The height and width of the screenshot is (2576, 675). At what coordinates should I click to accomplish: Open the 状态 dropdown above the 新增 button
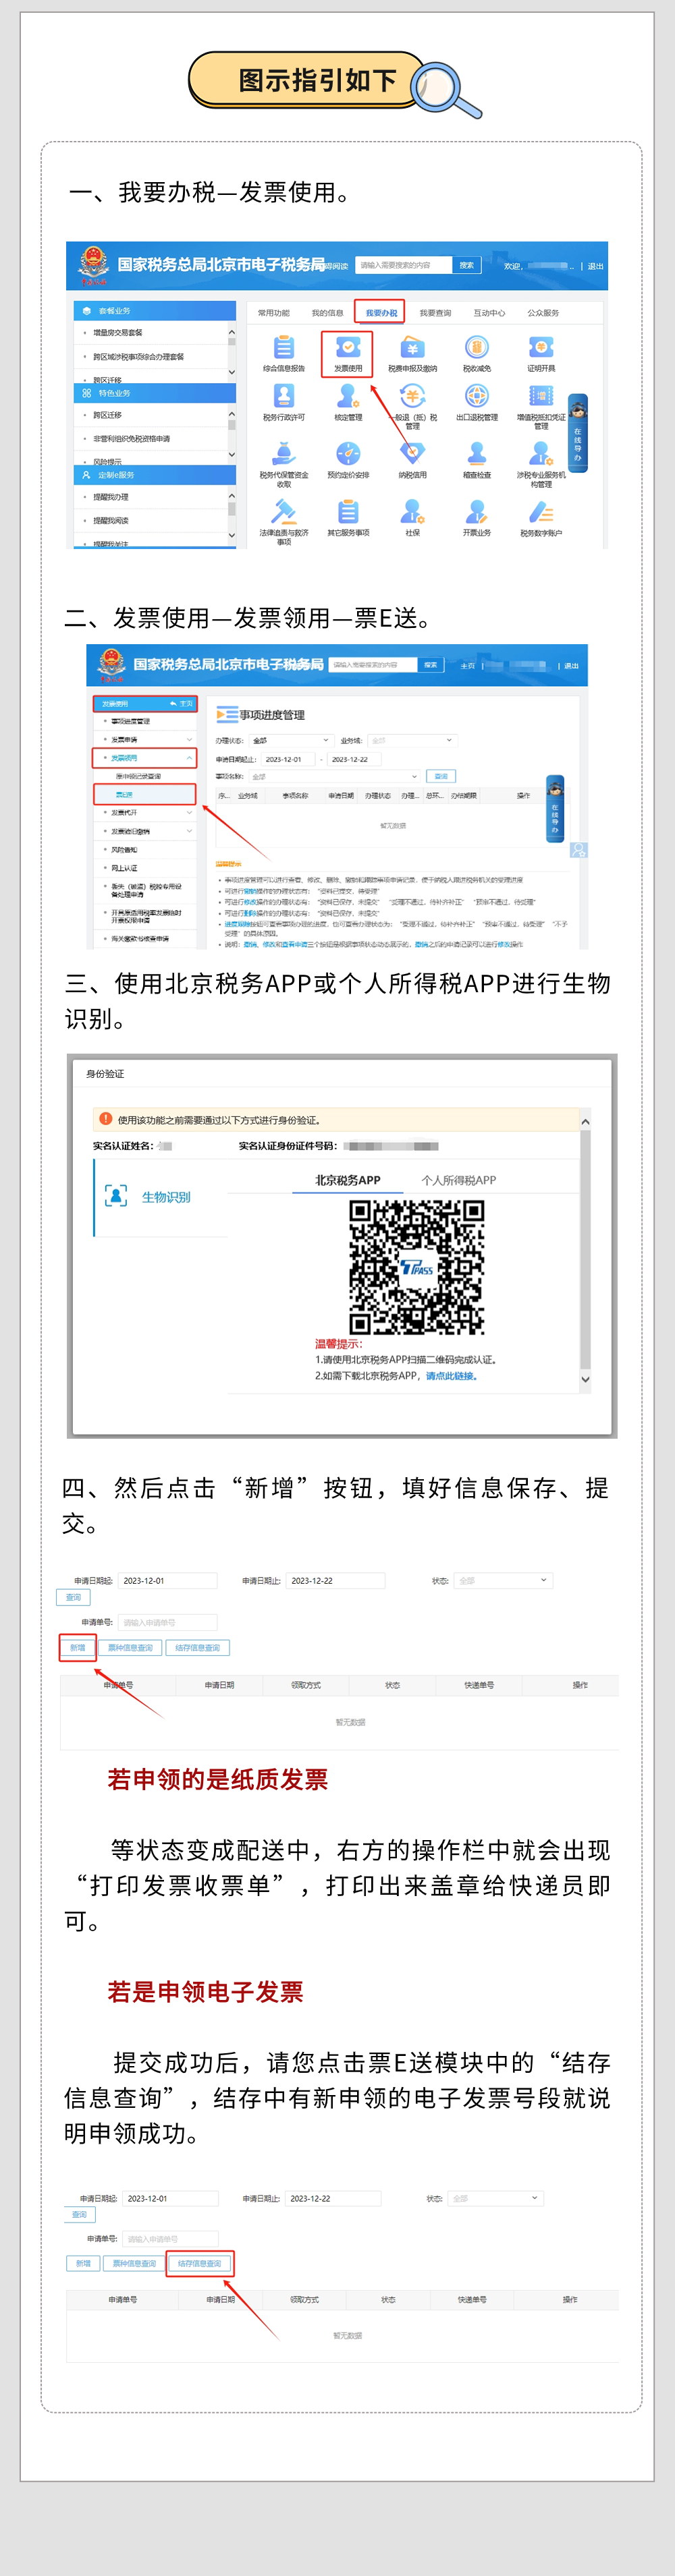tap(503, 1580)
